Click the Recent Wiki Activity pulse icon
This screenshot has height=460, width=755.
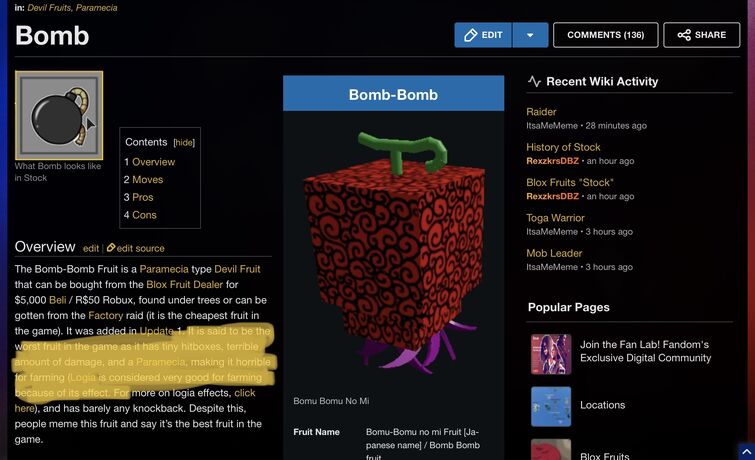tap(534, 81)
